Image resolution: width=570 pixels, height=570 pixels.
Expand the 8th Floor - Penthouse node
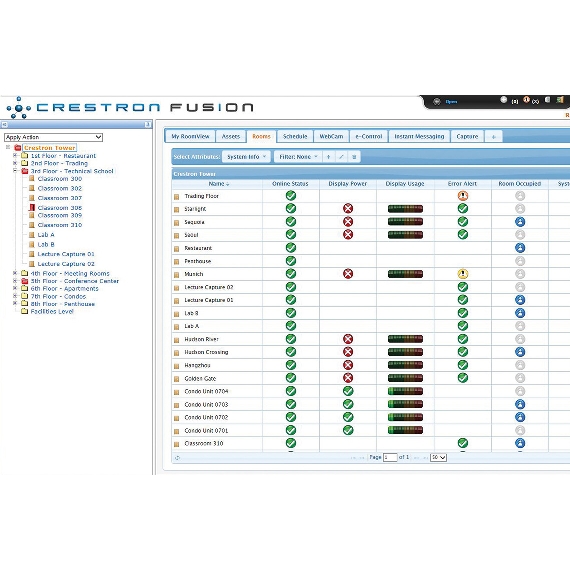(x=15, y=303)
